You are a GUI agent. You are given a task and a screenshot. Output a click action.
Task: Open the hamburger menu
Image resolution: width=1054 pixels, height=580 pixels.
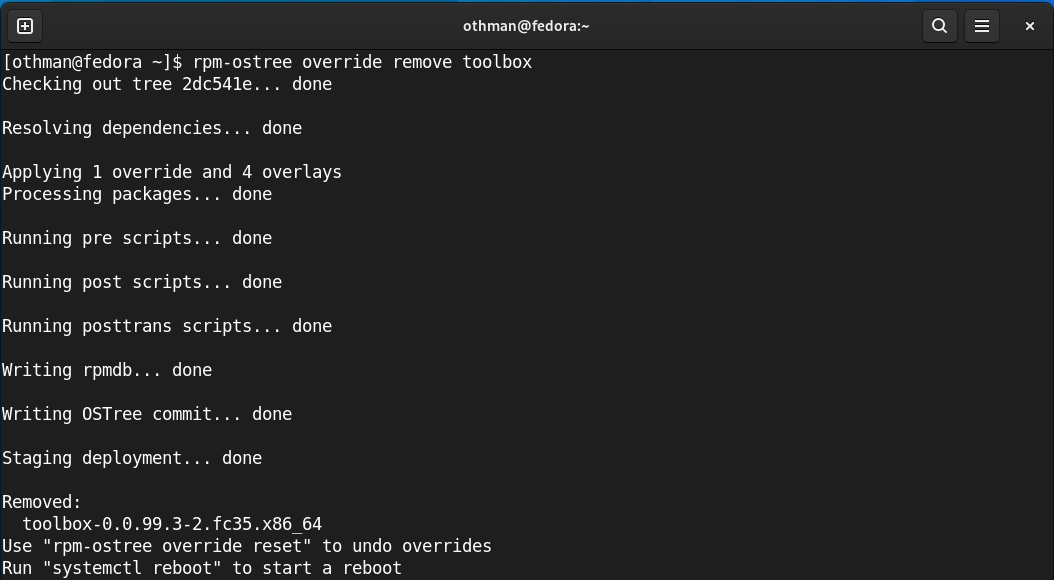982,26
